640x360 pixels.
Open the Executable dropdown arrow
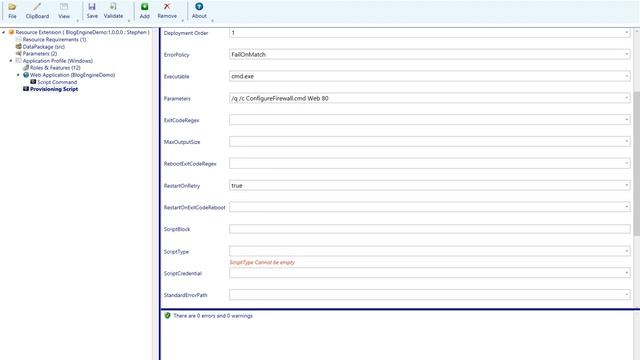[627, 76]
